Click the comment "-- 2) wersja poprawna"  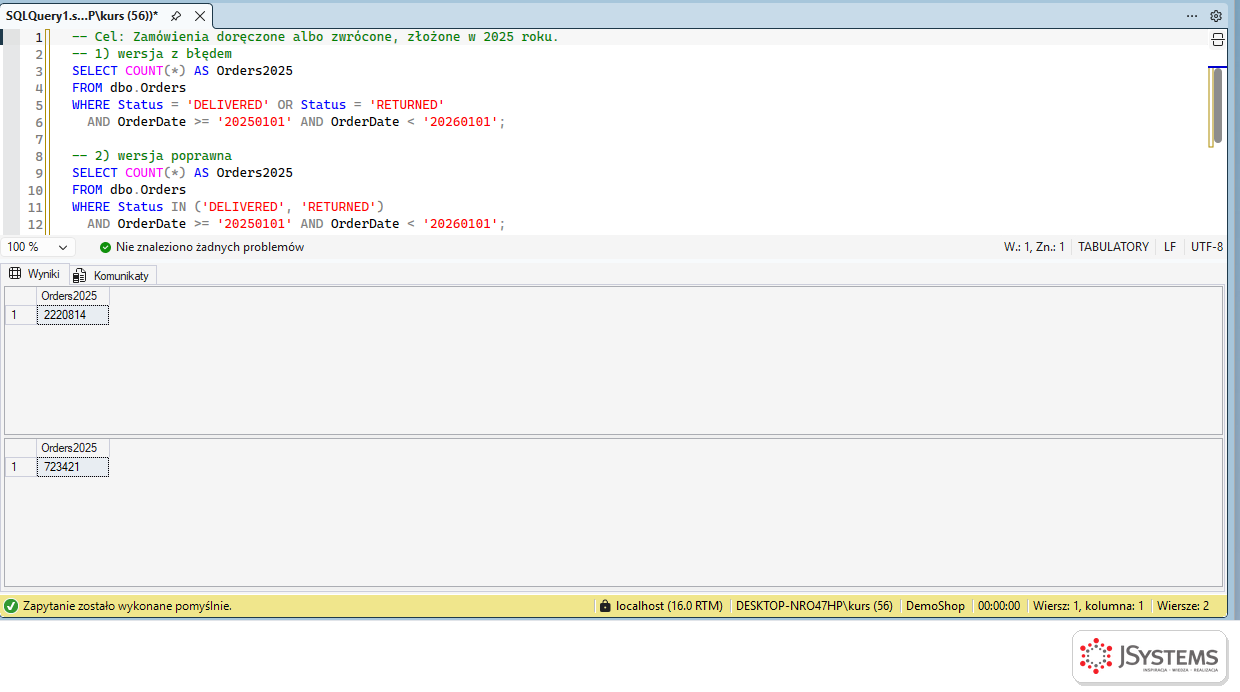point(152,156)
